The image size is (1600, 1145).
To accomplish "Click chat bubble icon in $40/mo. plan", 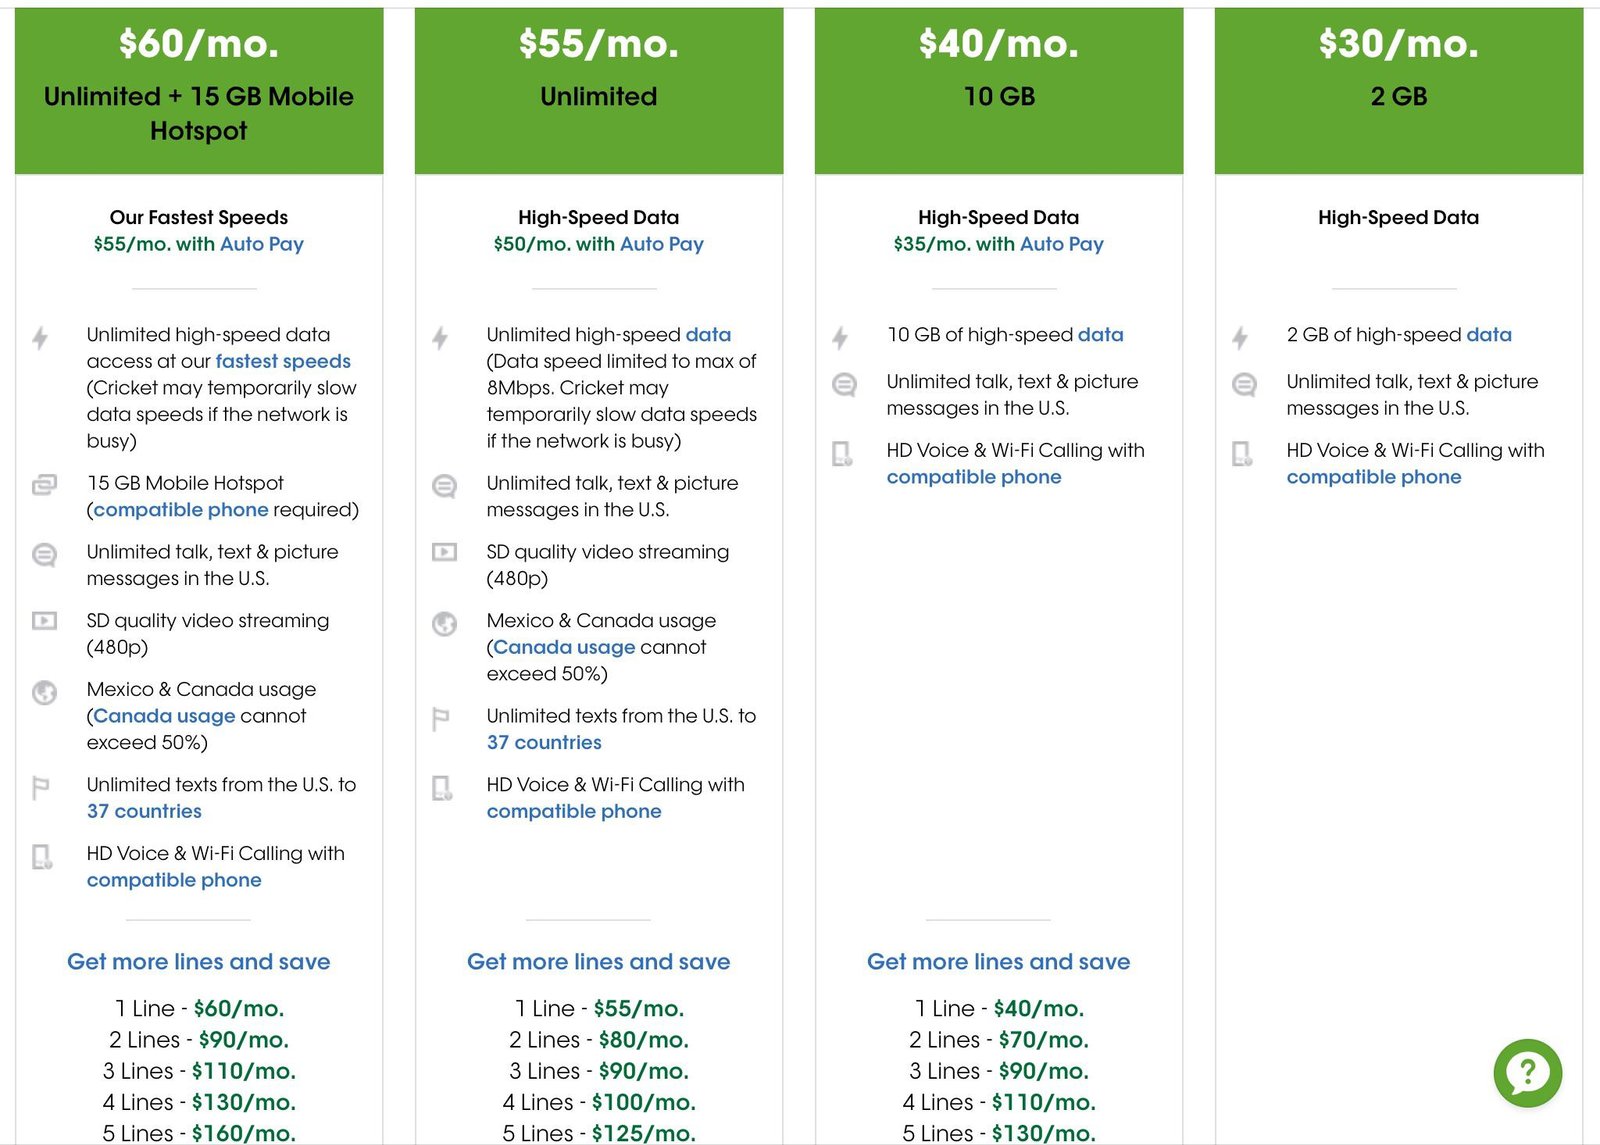I will (844, 384).
